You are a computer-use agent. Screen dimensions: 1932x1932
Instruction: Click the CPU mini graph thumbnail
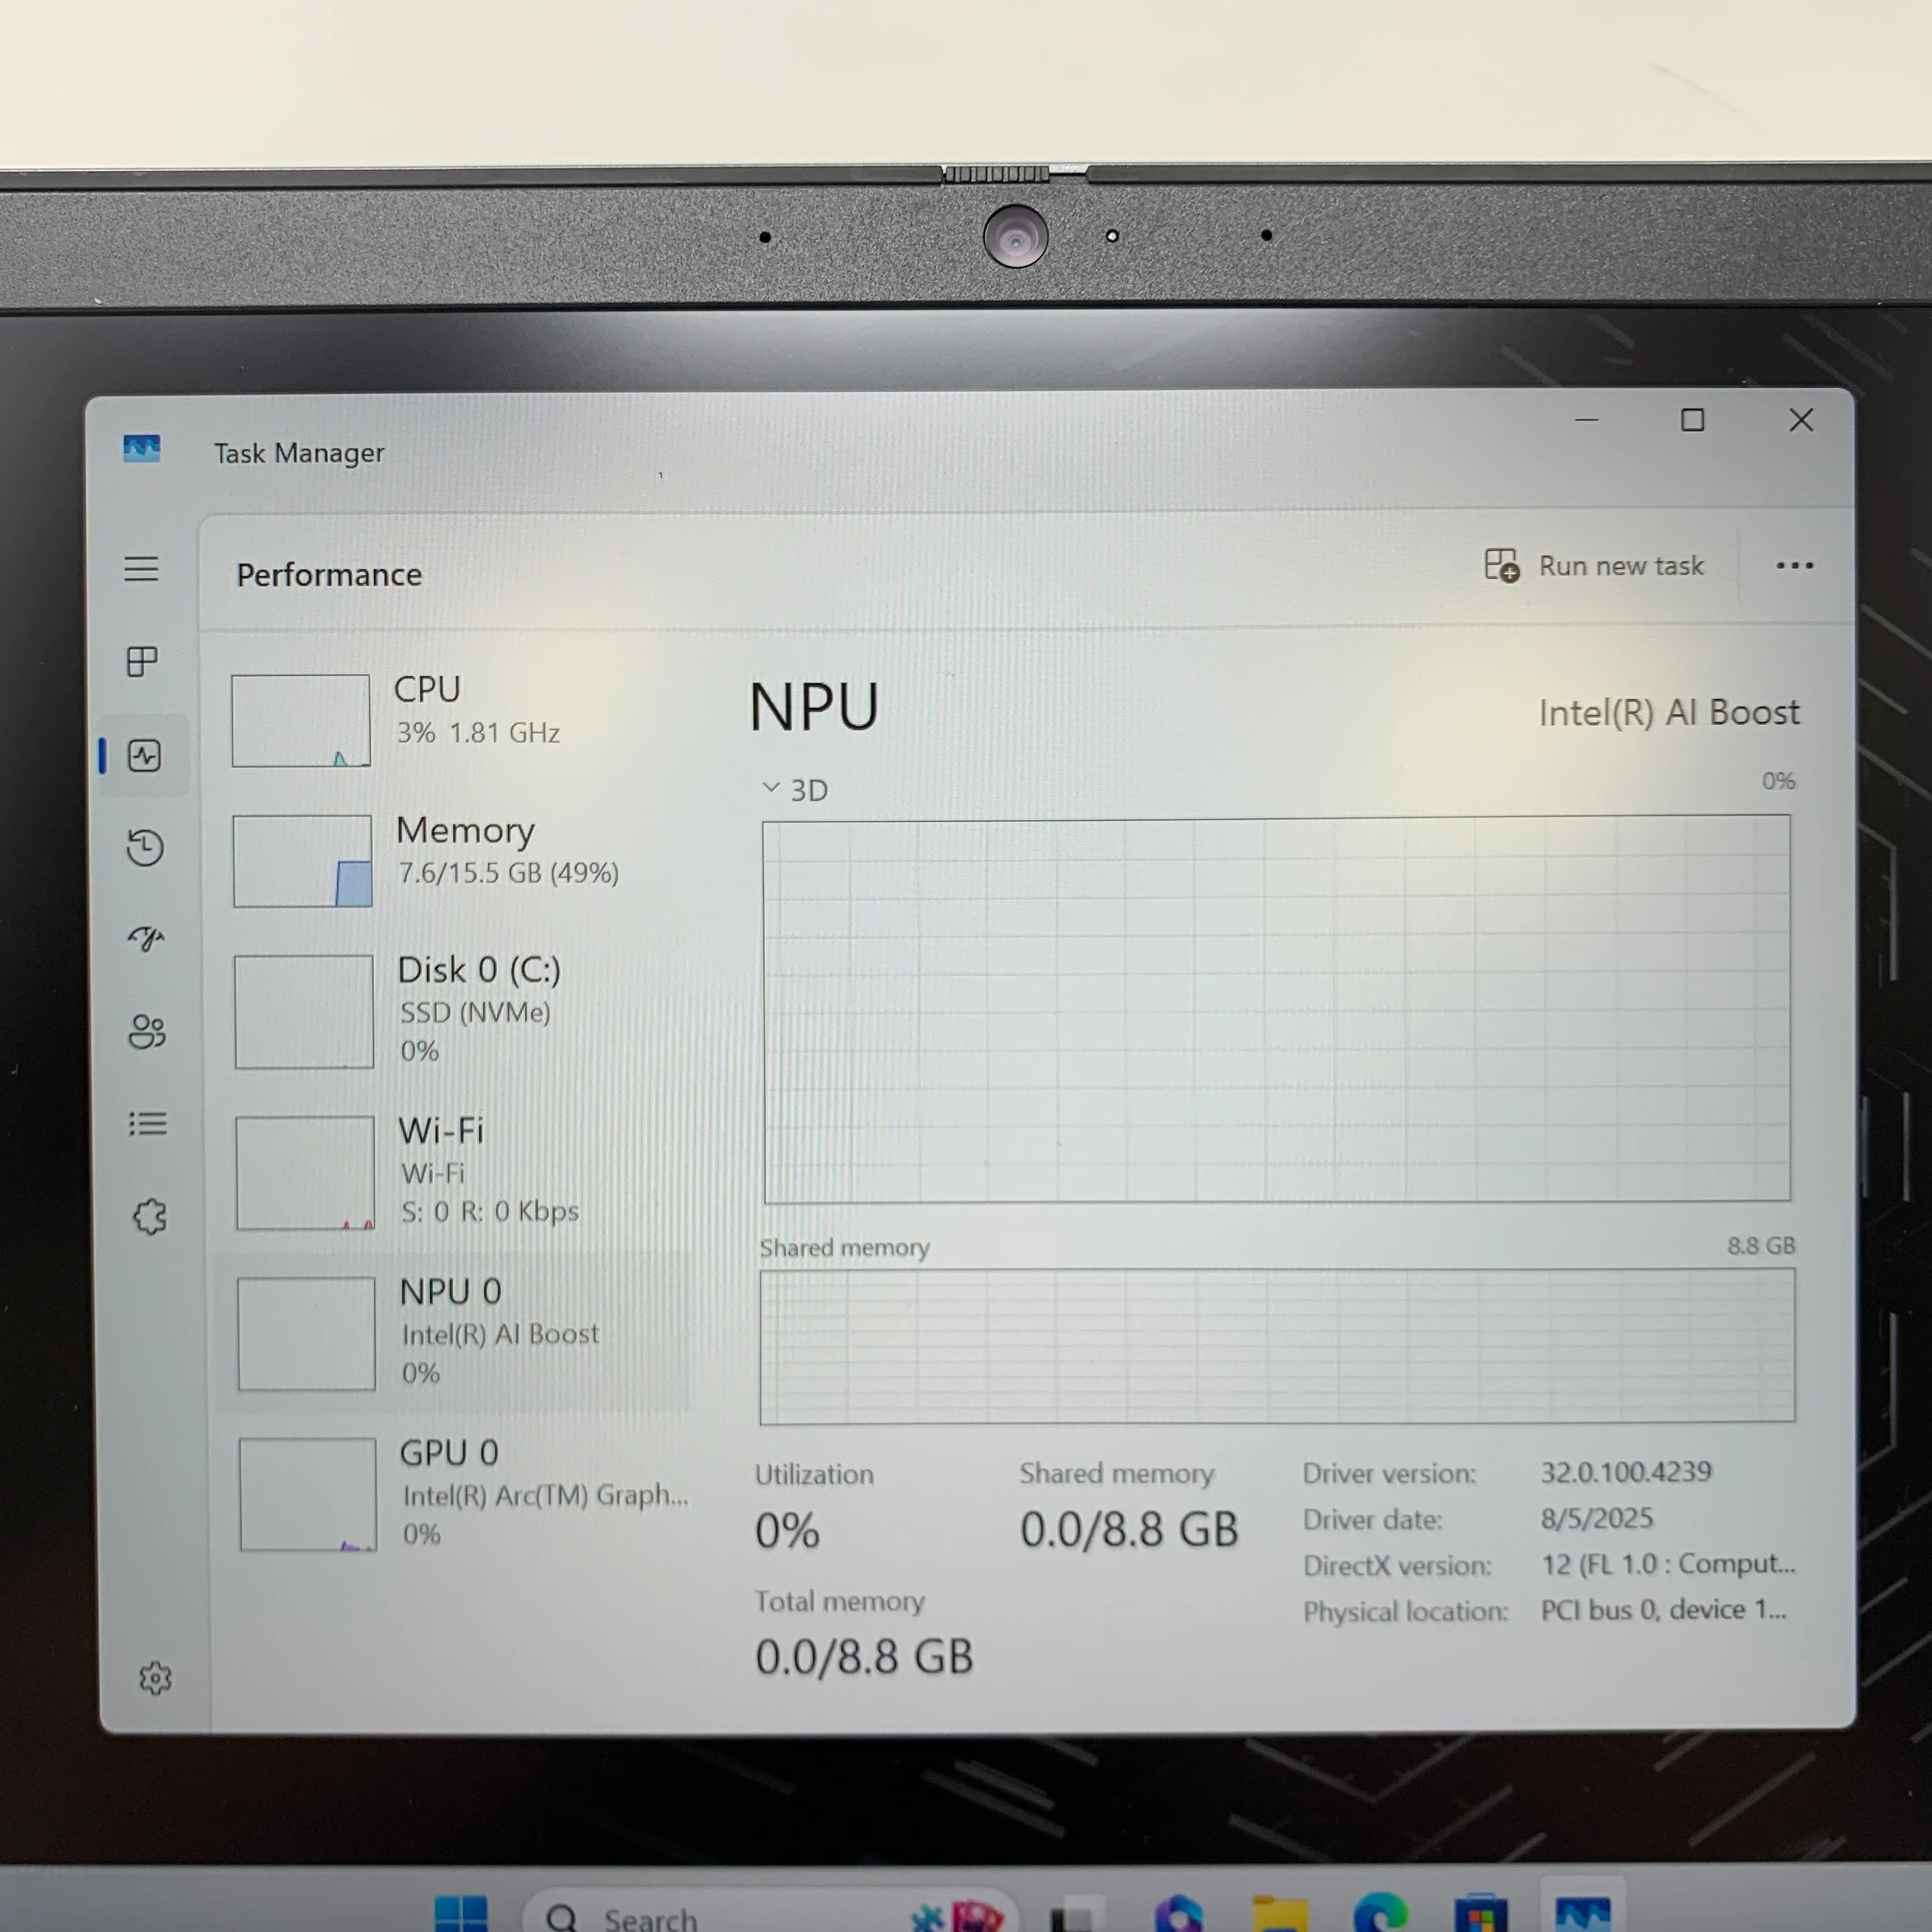301,721
